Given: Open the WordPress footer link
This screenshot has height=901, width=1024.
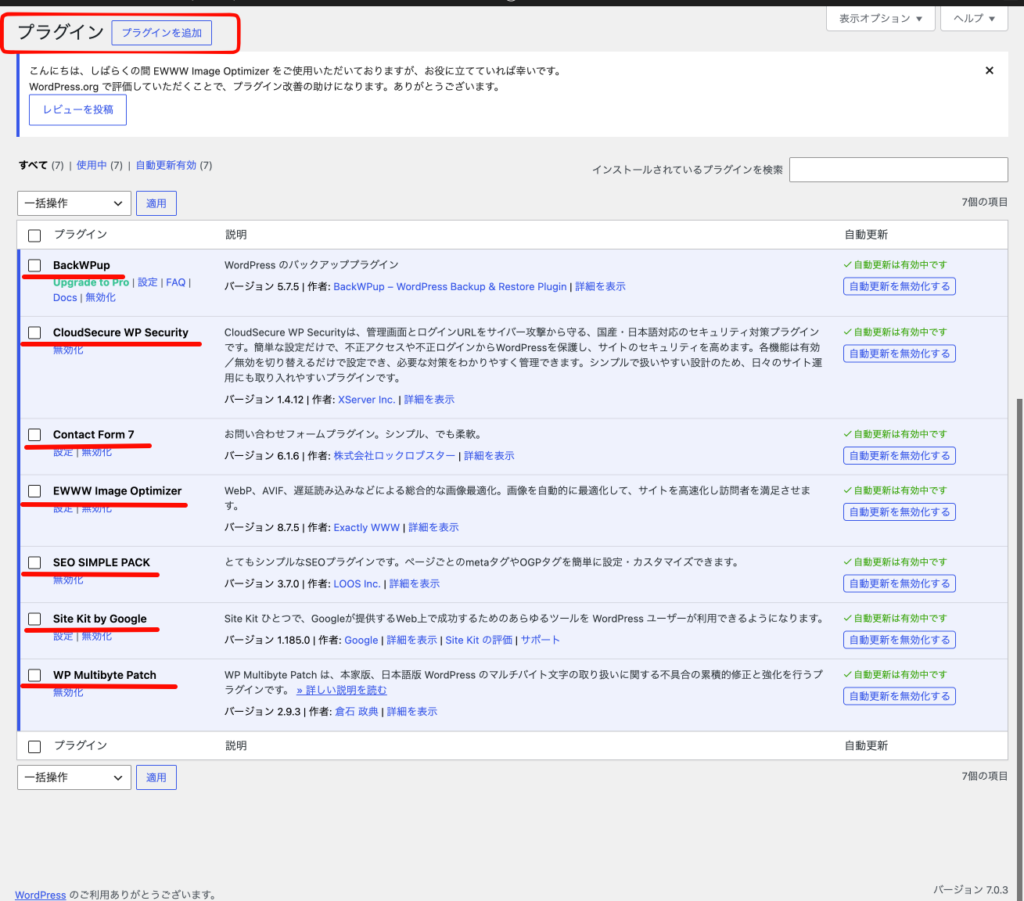Looking at the screenshot, I should (40, 894).
